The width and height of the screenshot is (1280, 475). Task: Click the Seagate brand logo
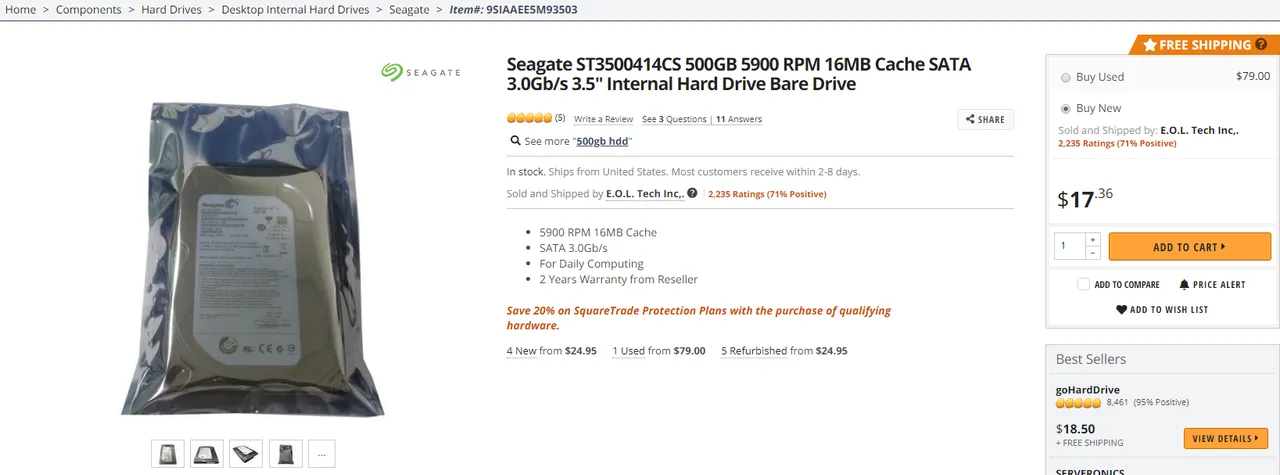(420, 72)
